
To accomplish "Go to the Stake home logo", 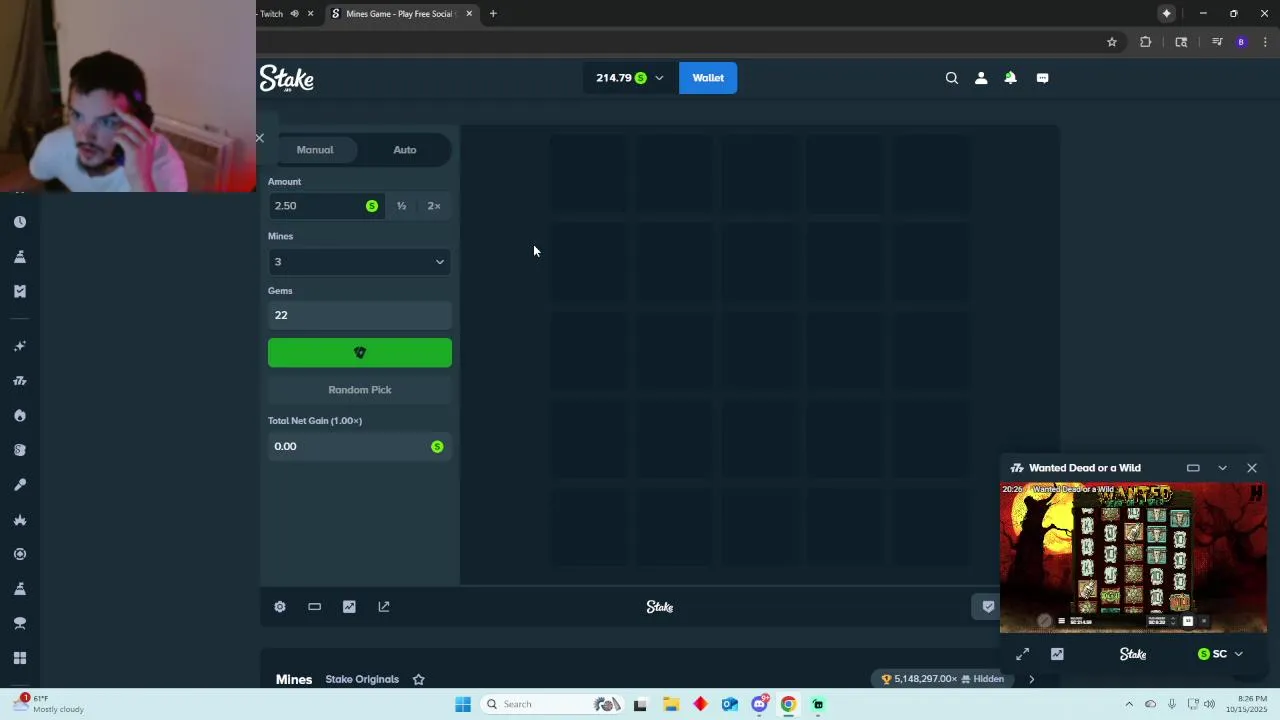I will click(287, 78).
